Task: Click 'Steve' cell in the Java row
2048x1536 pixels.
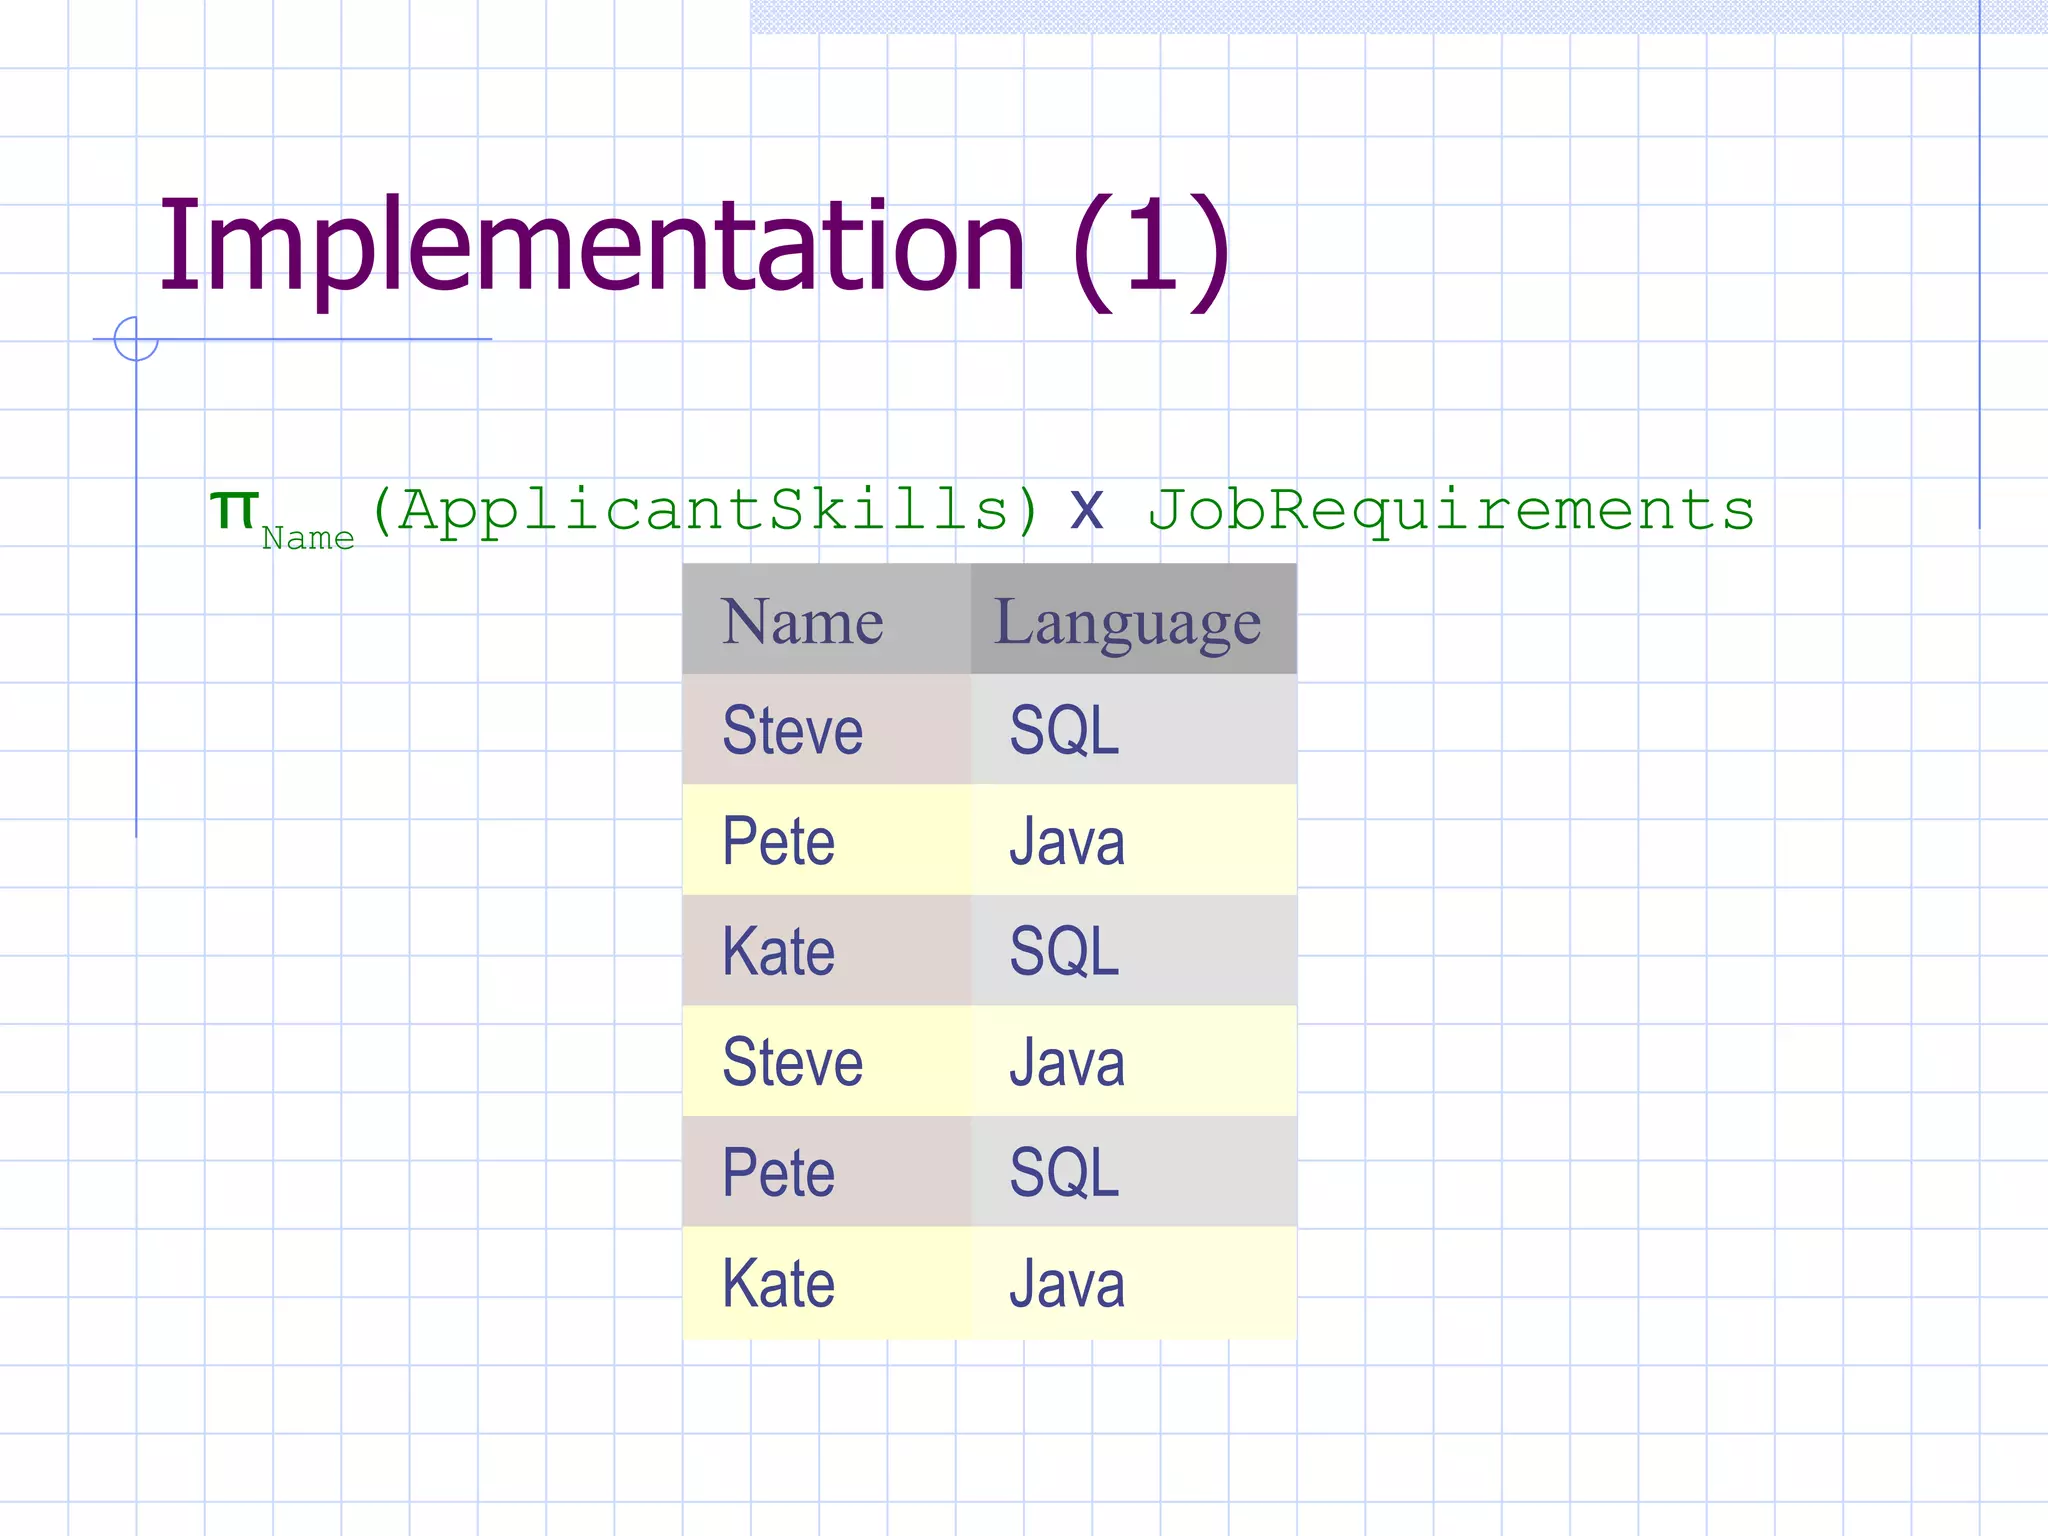Action: 826,1061
